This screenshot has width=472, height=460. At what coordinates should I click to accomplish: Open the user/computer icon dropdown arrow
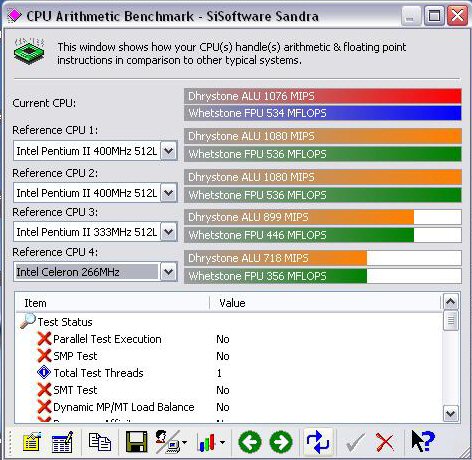pos(184,443)
